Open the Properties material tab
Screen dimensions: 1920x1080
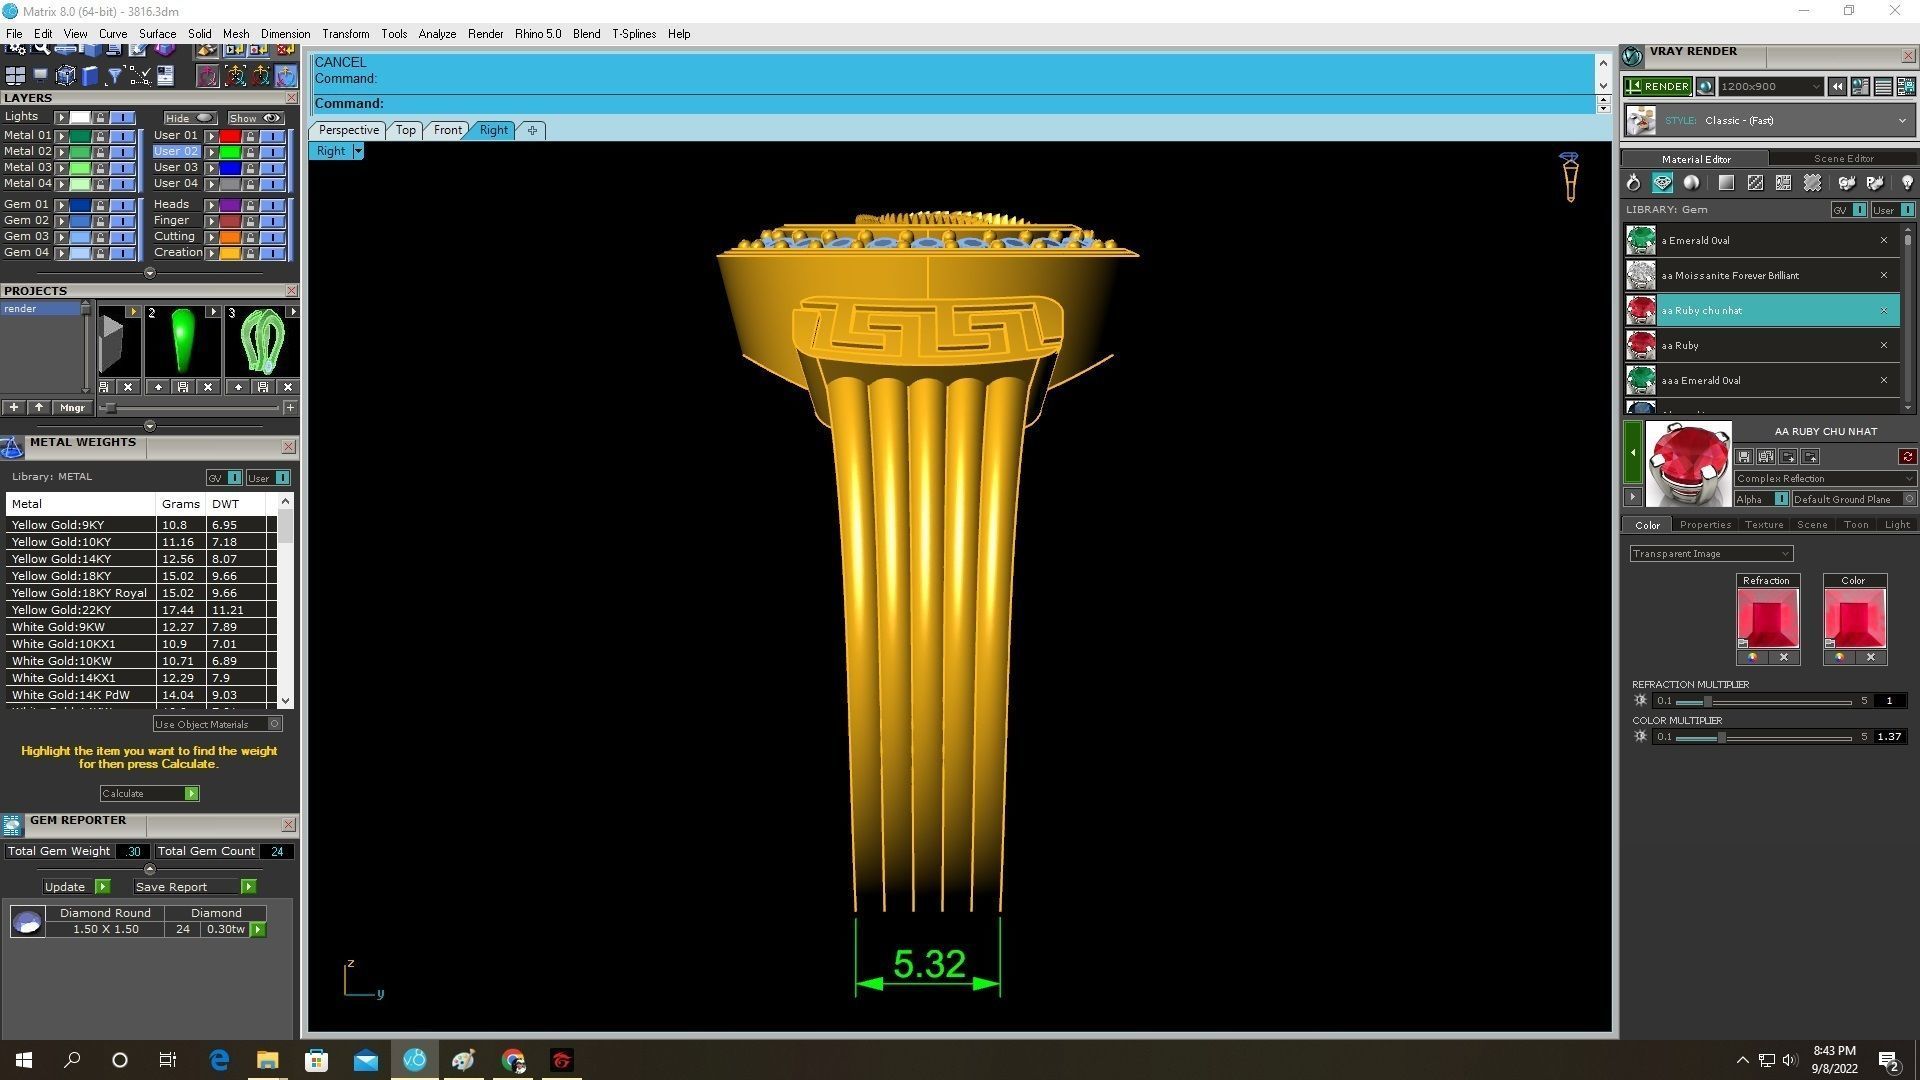coord(1705,525)
